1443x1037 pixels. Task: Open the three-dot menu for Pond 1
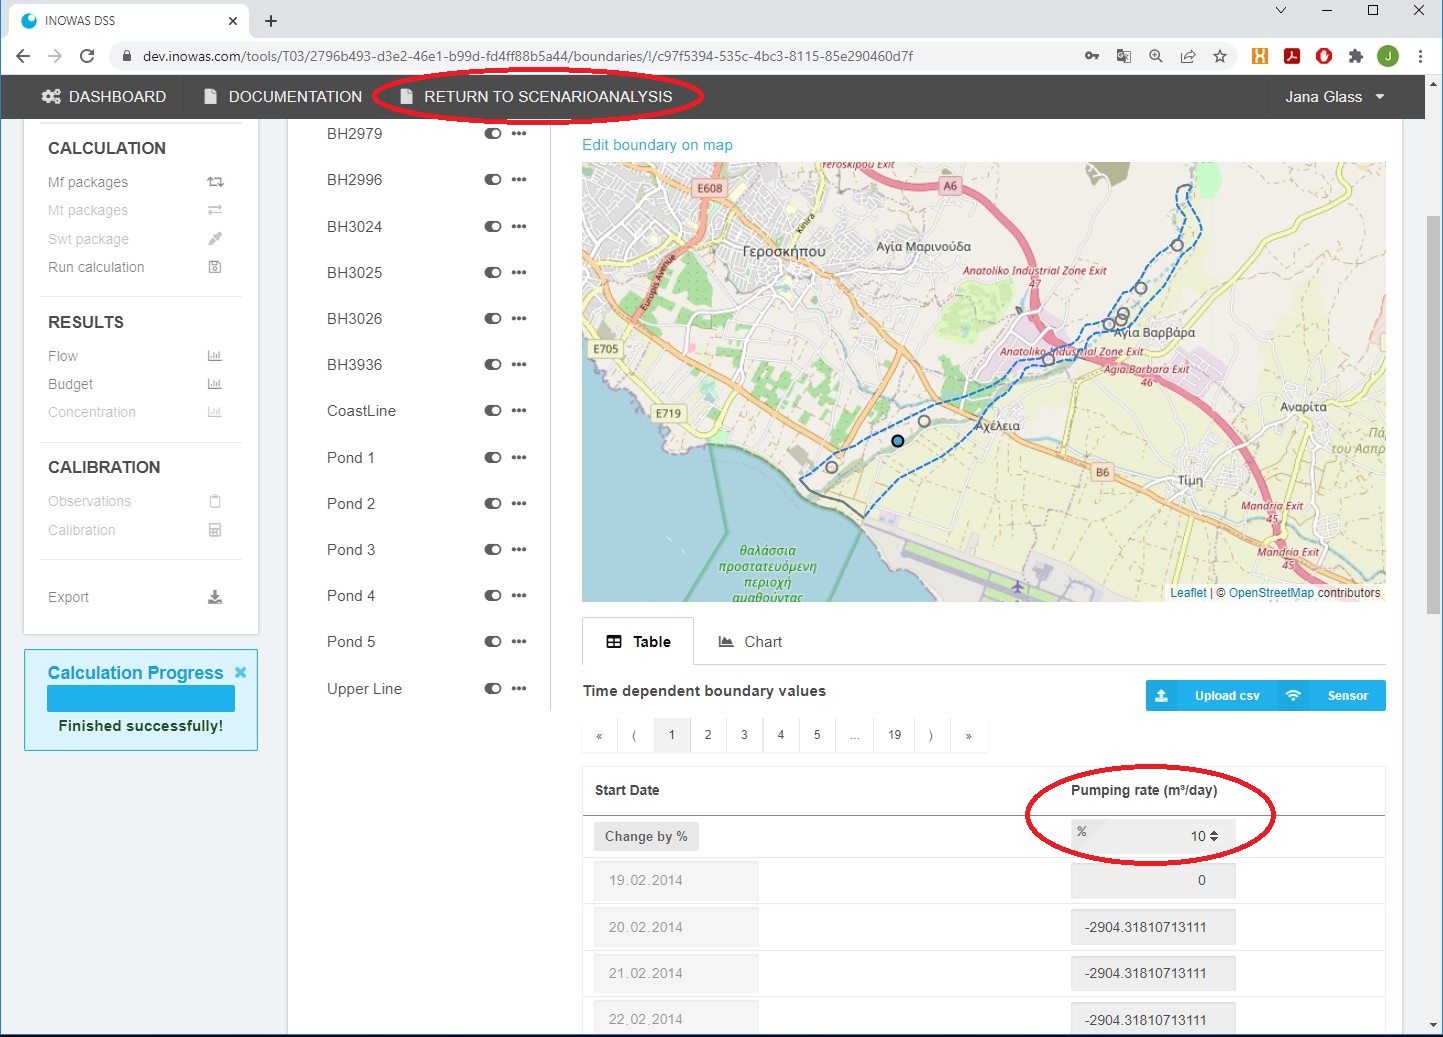[x=519, y=457]
